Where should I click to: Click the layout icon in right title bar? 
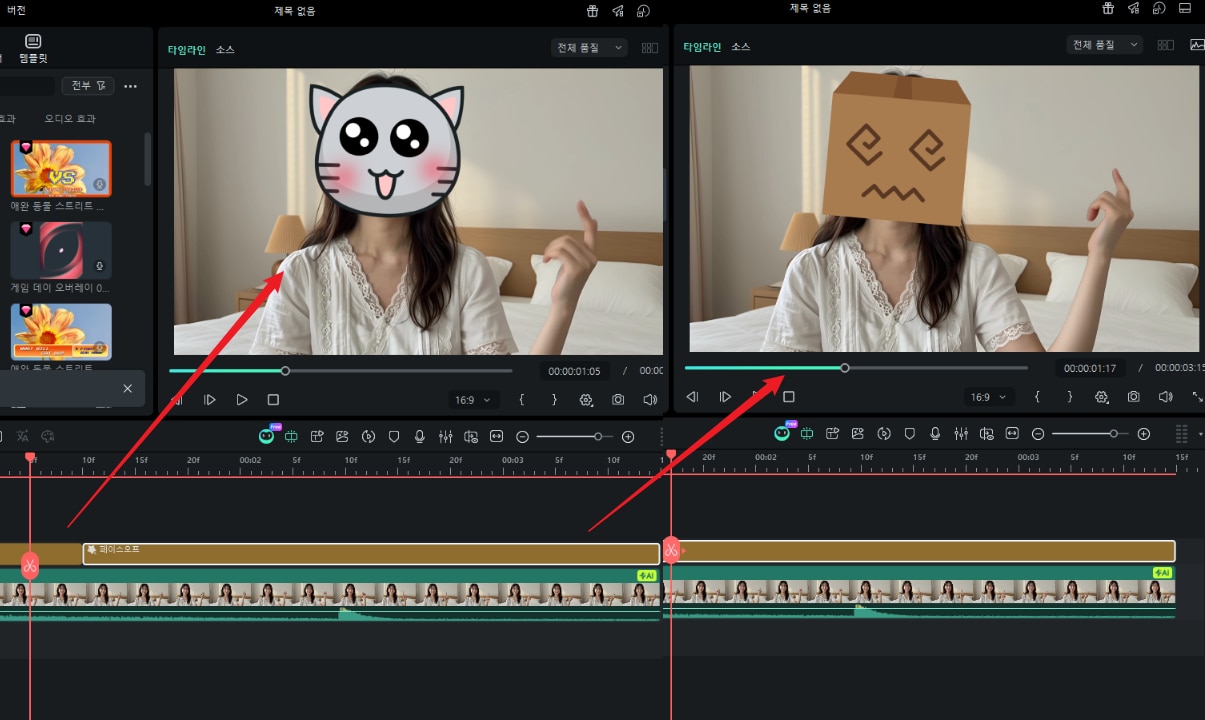[x=1185, y=8]
